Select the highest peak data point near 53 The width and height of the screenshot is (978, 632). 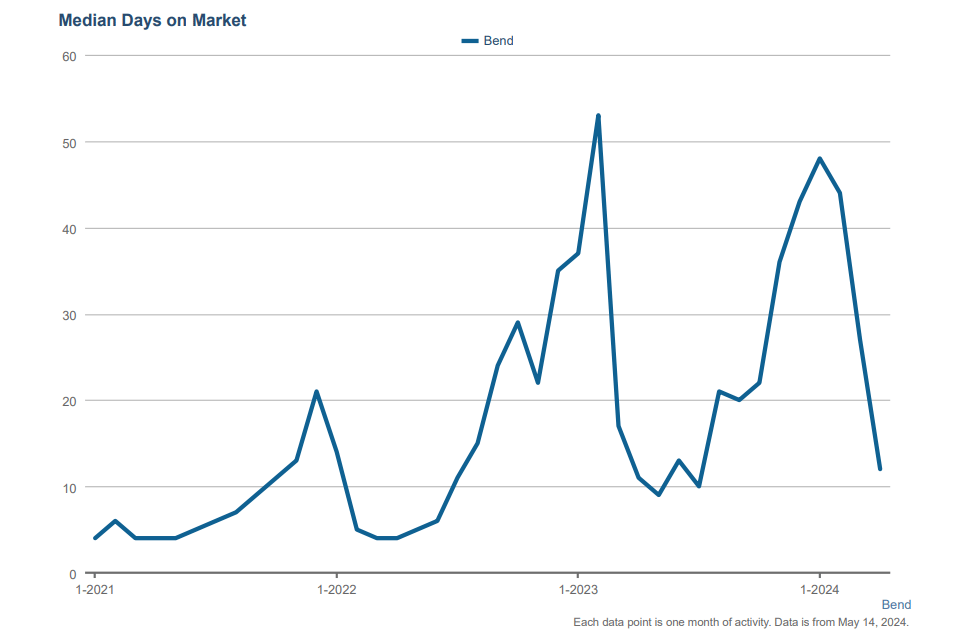tap(598, 116)
